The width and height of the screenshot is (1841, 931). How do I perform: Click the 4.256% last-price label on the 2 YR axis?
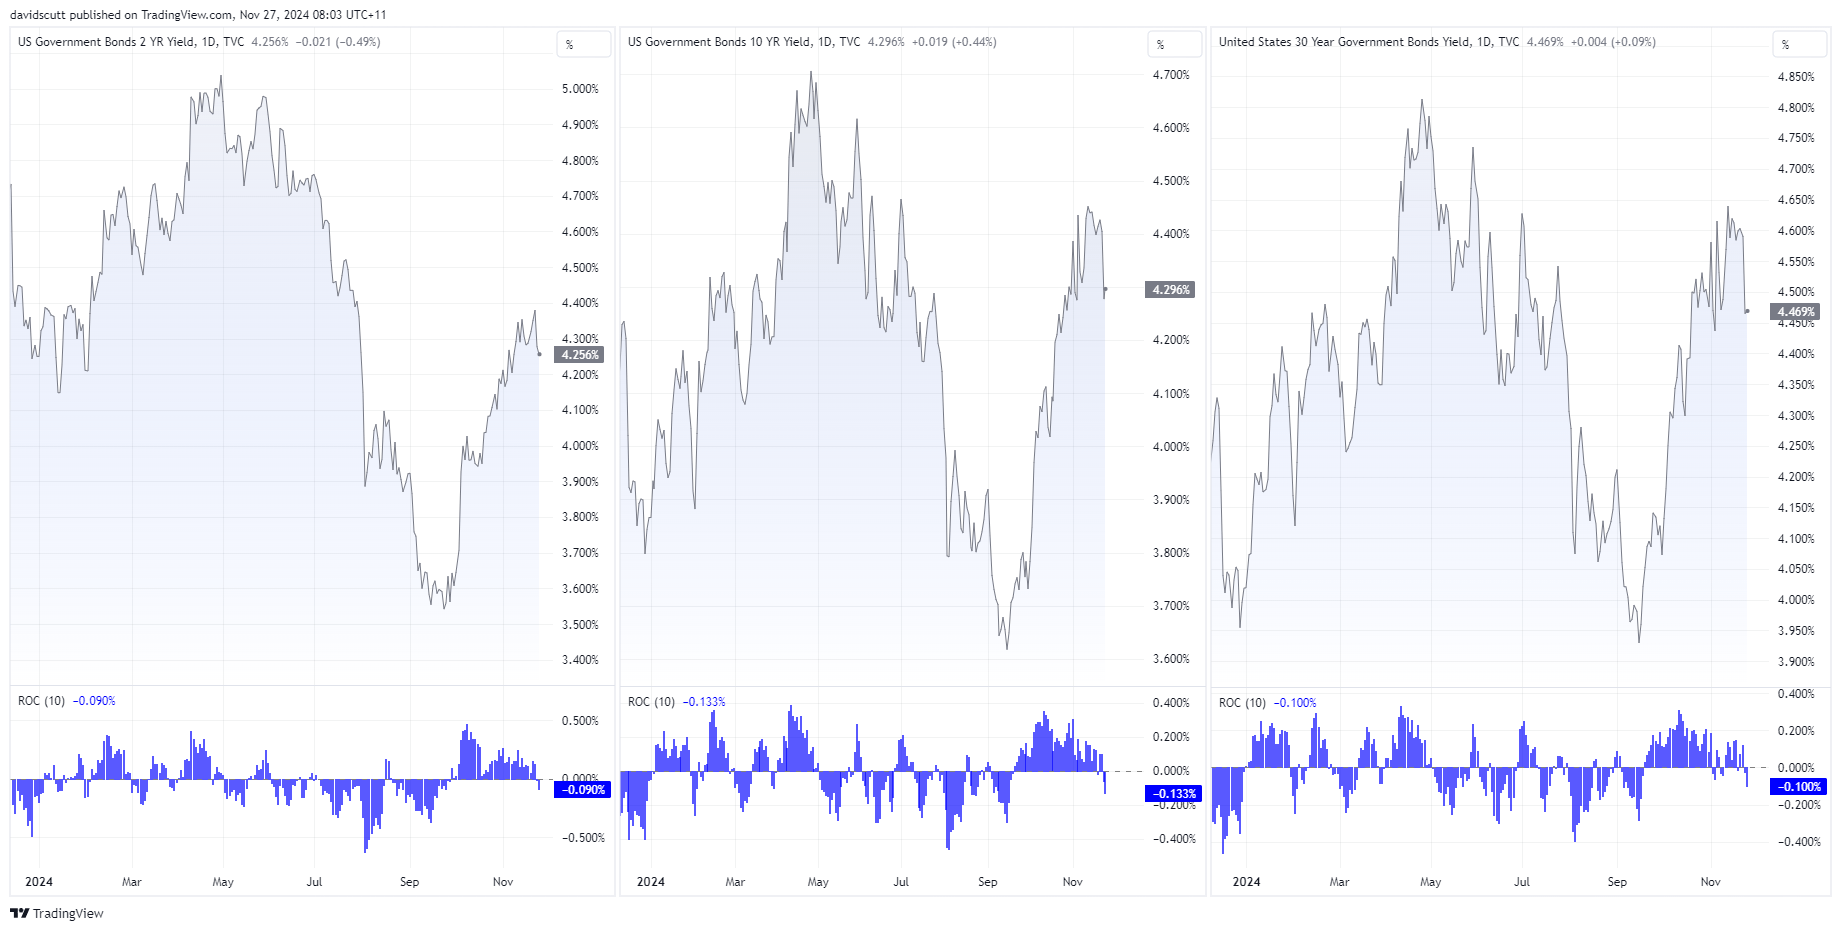tap(579, 355)
